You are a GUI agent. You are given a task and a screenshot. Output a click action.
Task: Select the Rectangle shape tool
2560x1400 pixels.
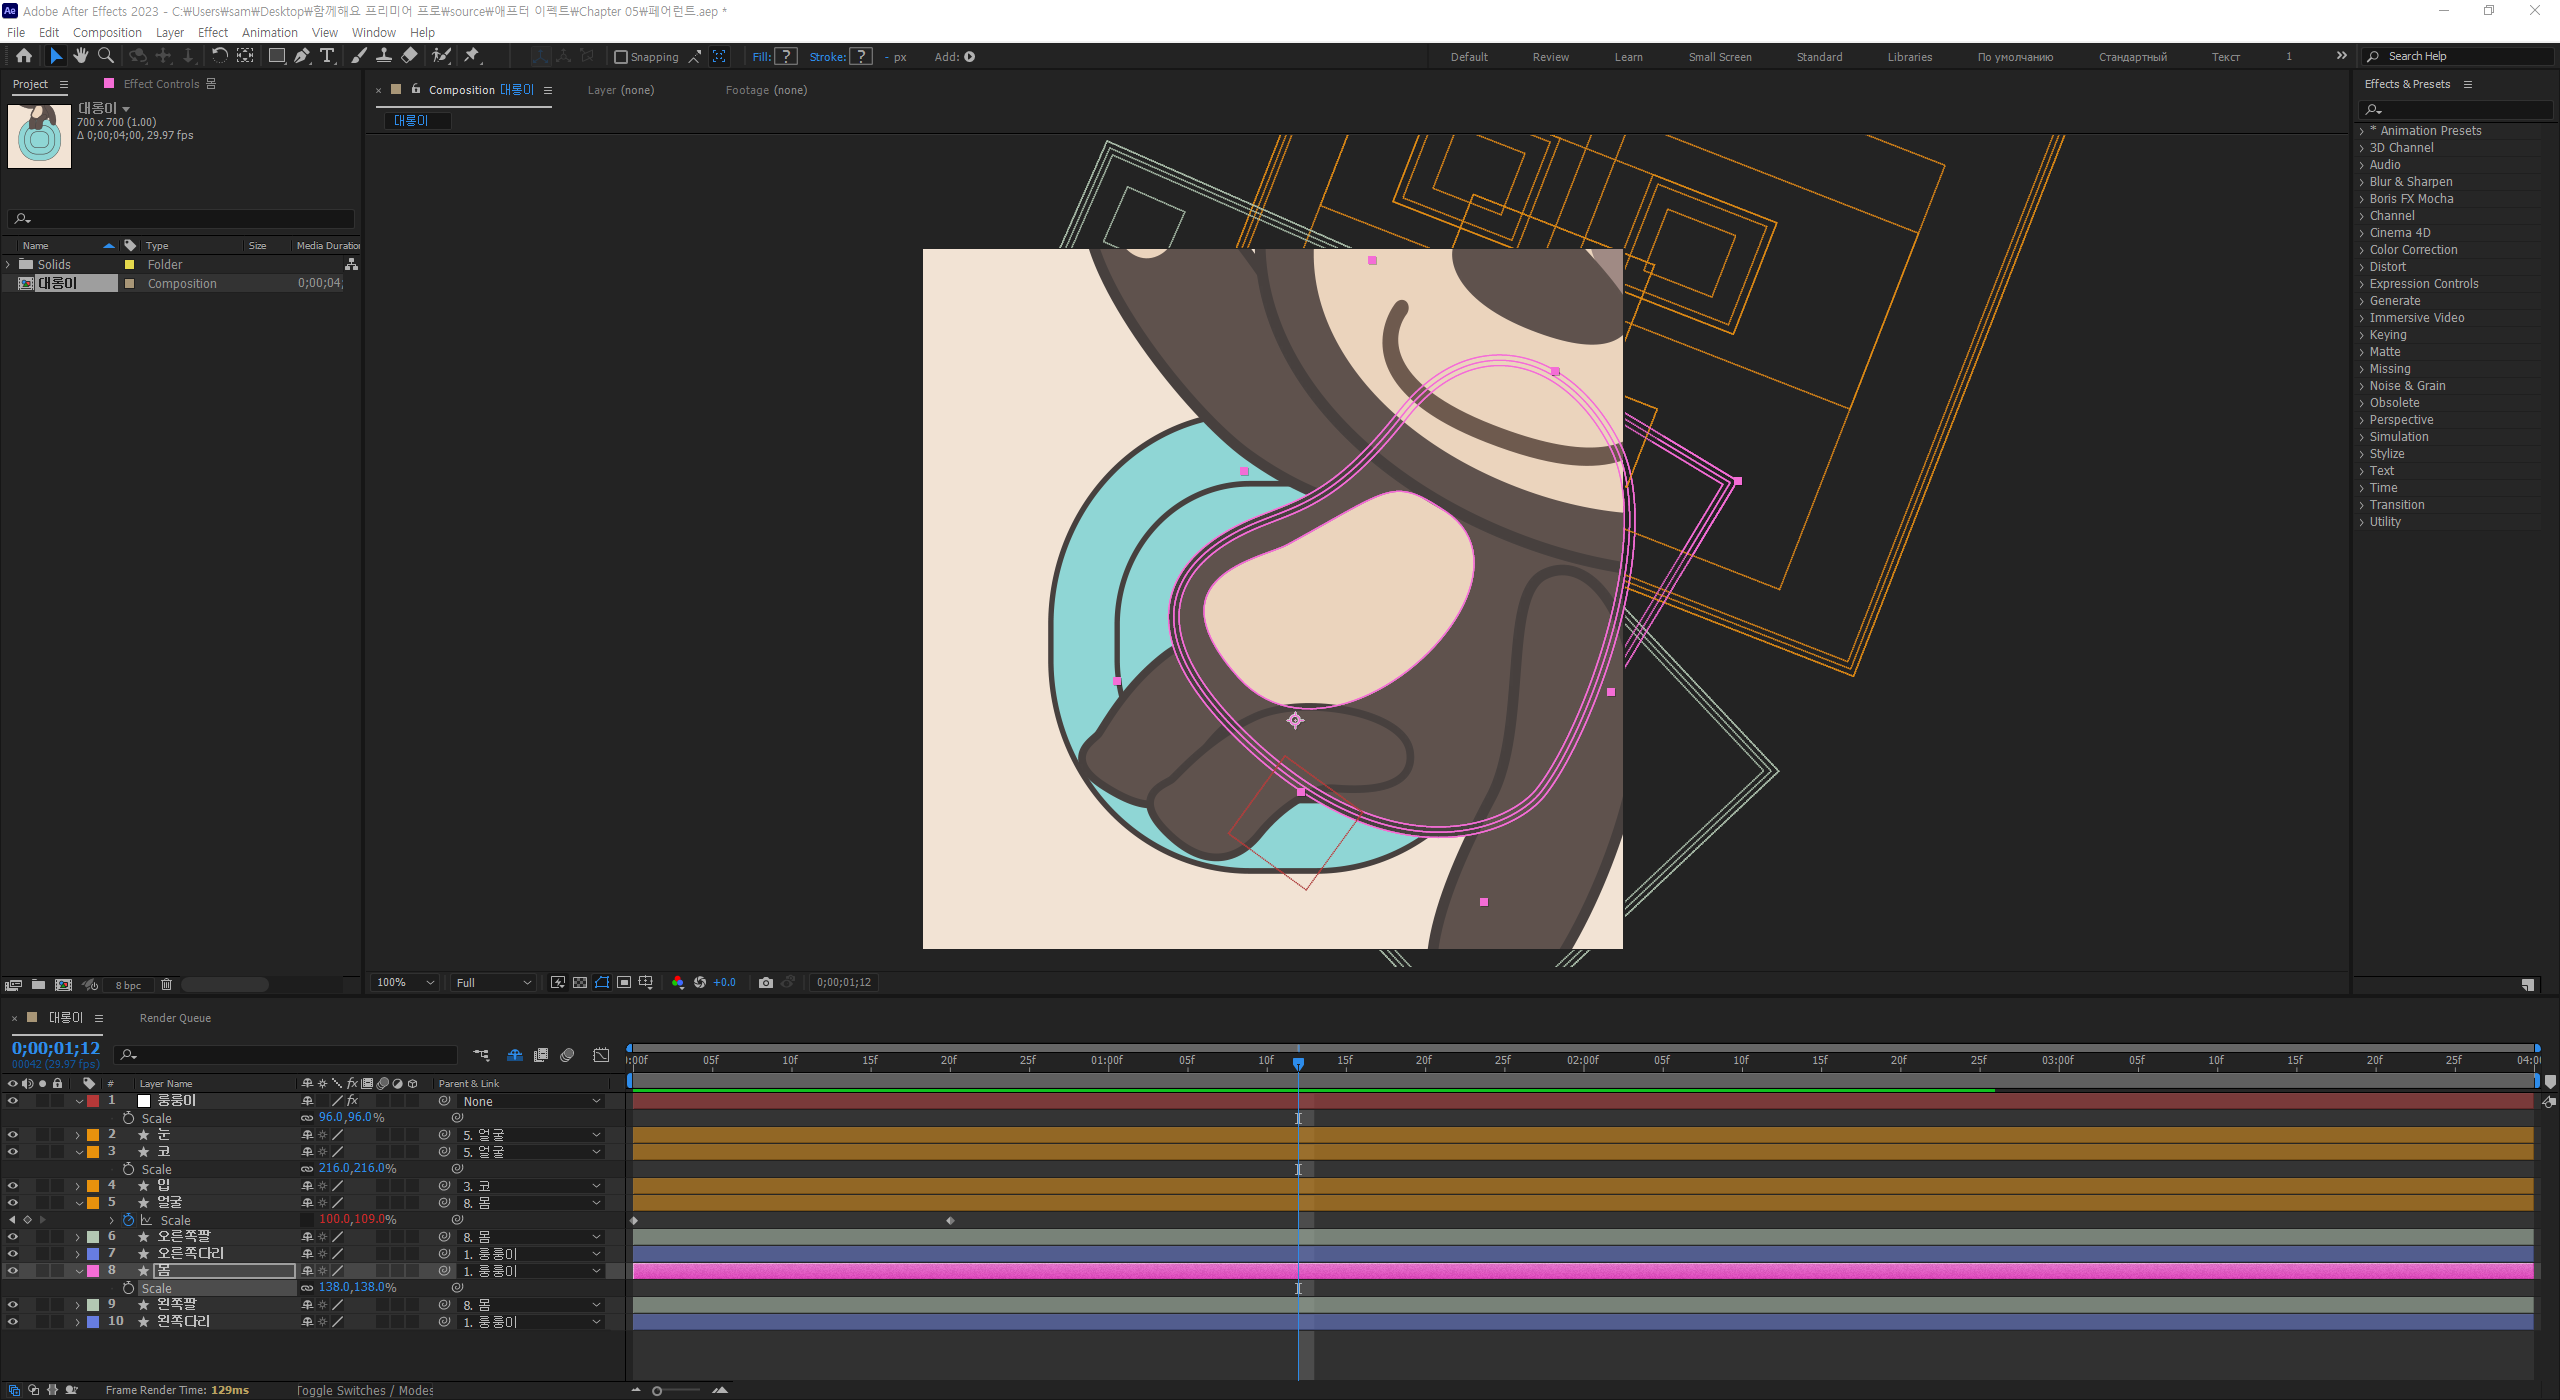pos(276,56)
